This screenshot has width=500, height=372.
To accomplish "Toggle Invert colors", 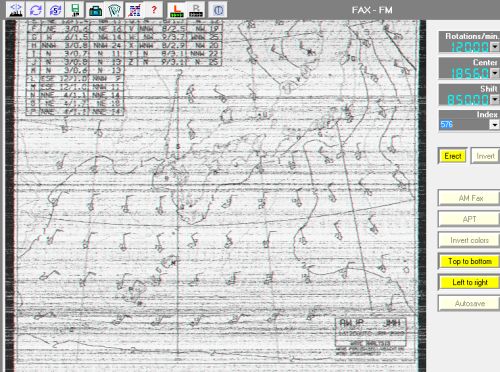I will click(x=469, y=240).
